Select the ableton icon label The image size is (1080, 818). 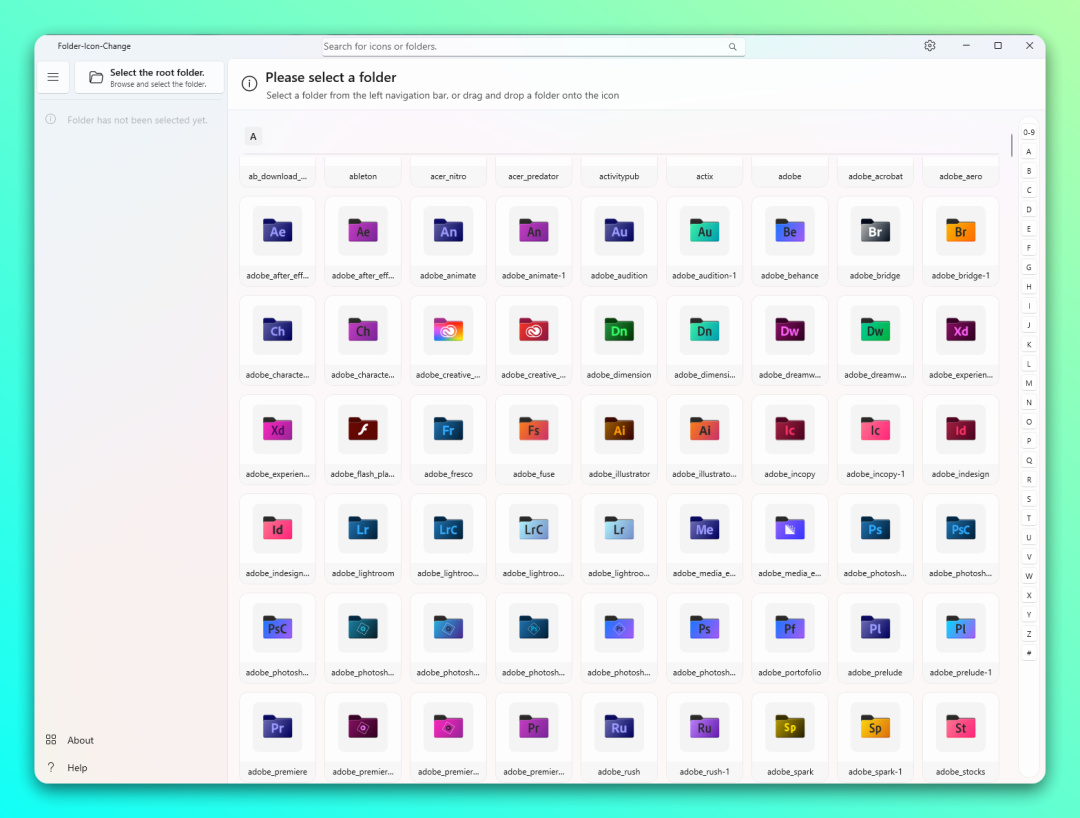pyautogui.click(x=363, y=176)
